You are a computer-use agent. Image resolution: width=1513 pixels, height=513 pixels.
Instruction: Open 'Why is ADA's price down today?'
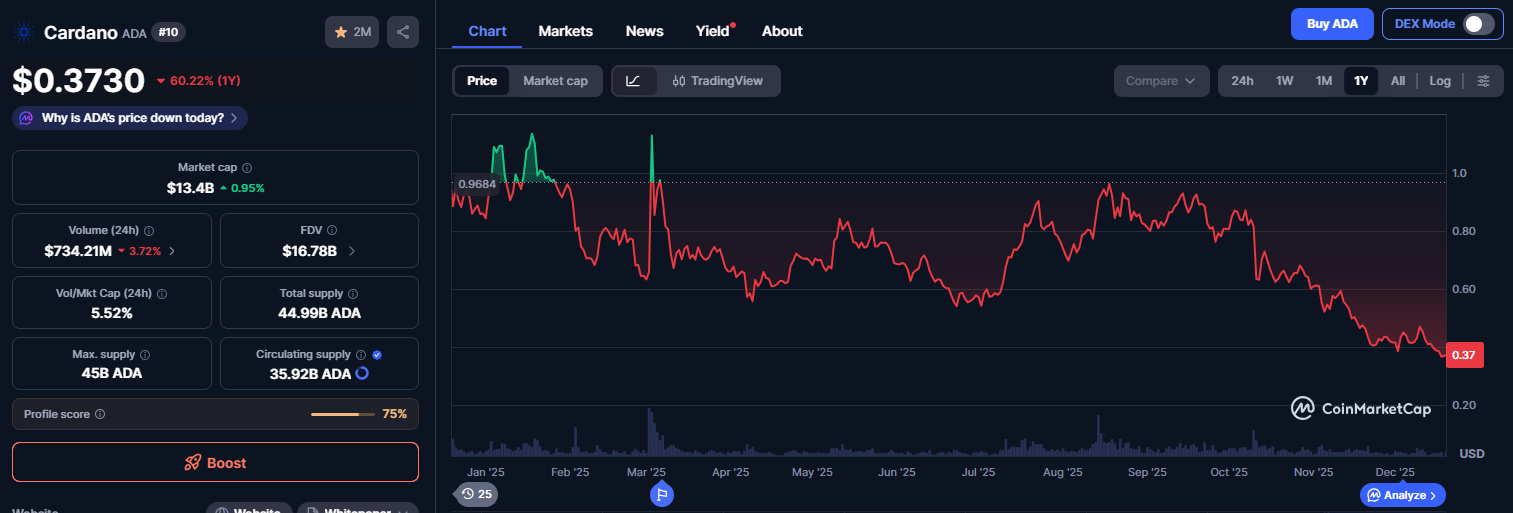(x=131, y=118)
